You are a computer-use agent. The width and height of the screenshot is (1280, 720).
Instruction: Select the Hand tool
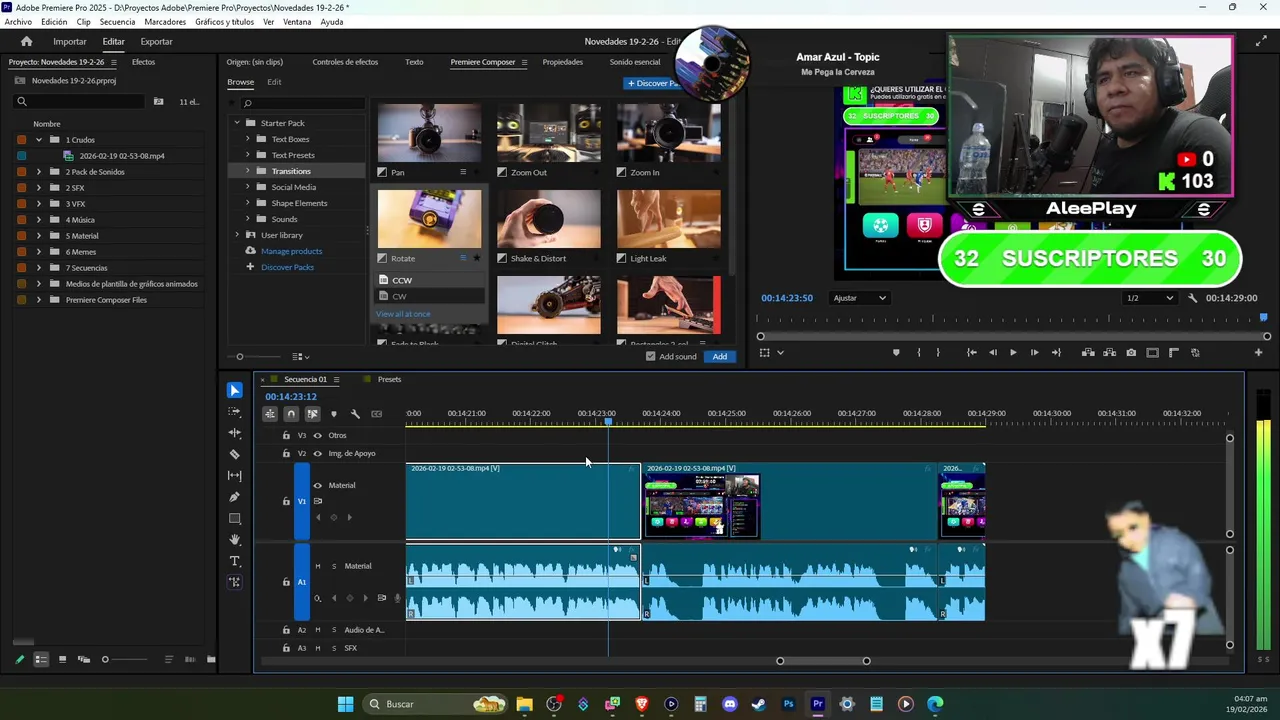tap(235, 540)
